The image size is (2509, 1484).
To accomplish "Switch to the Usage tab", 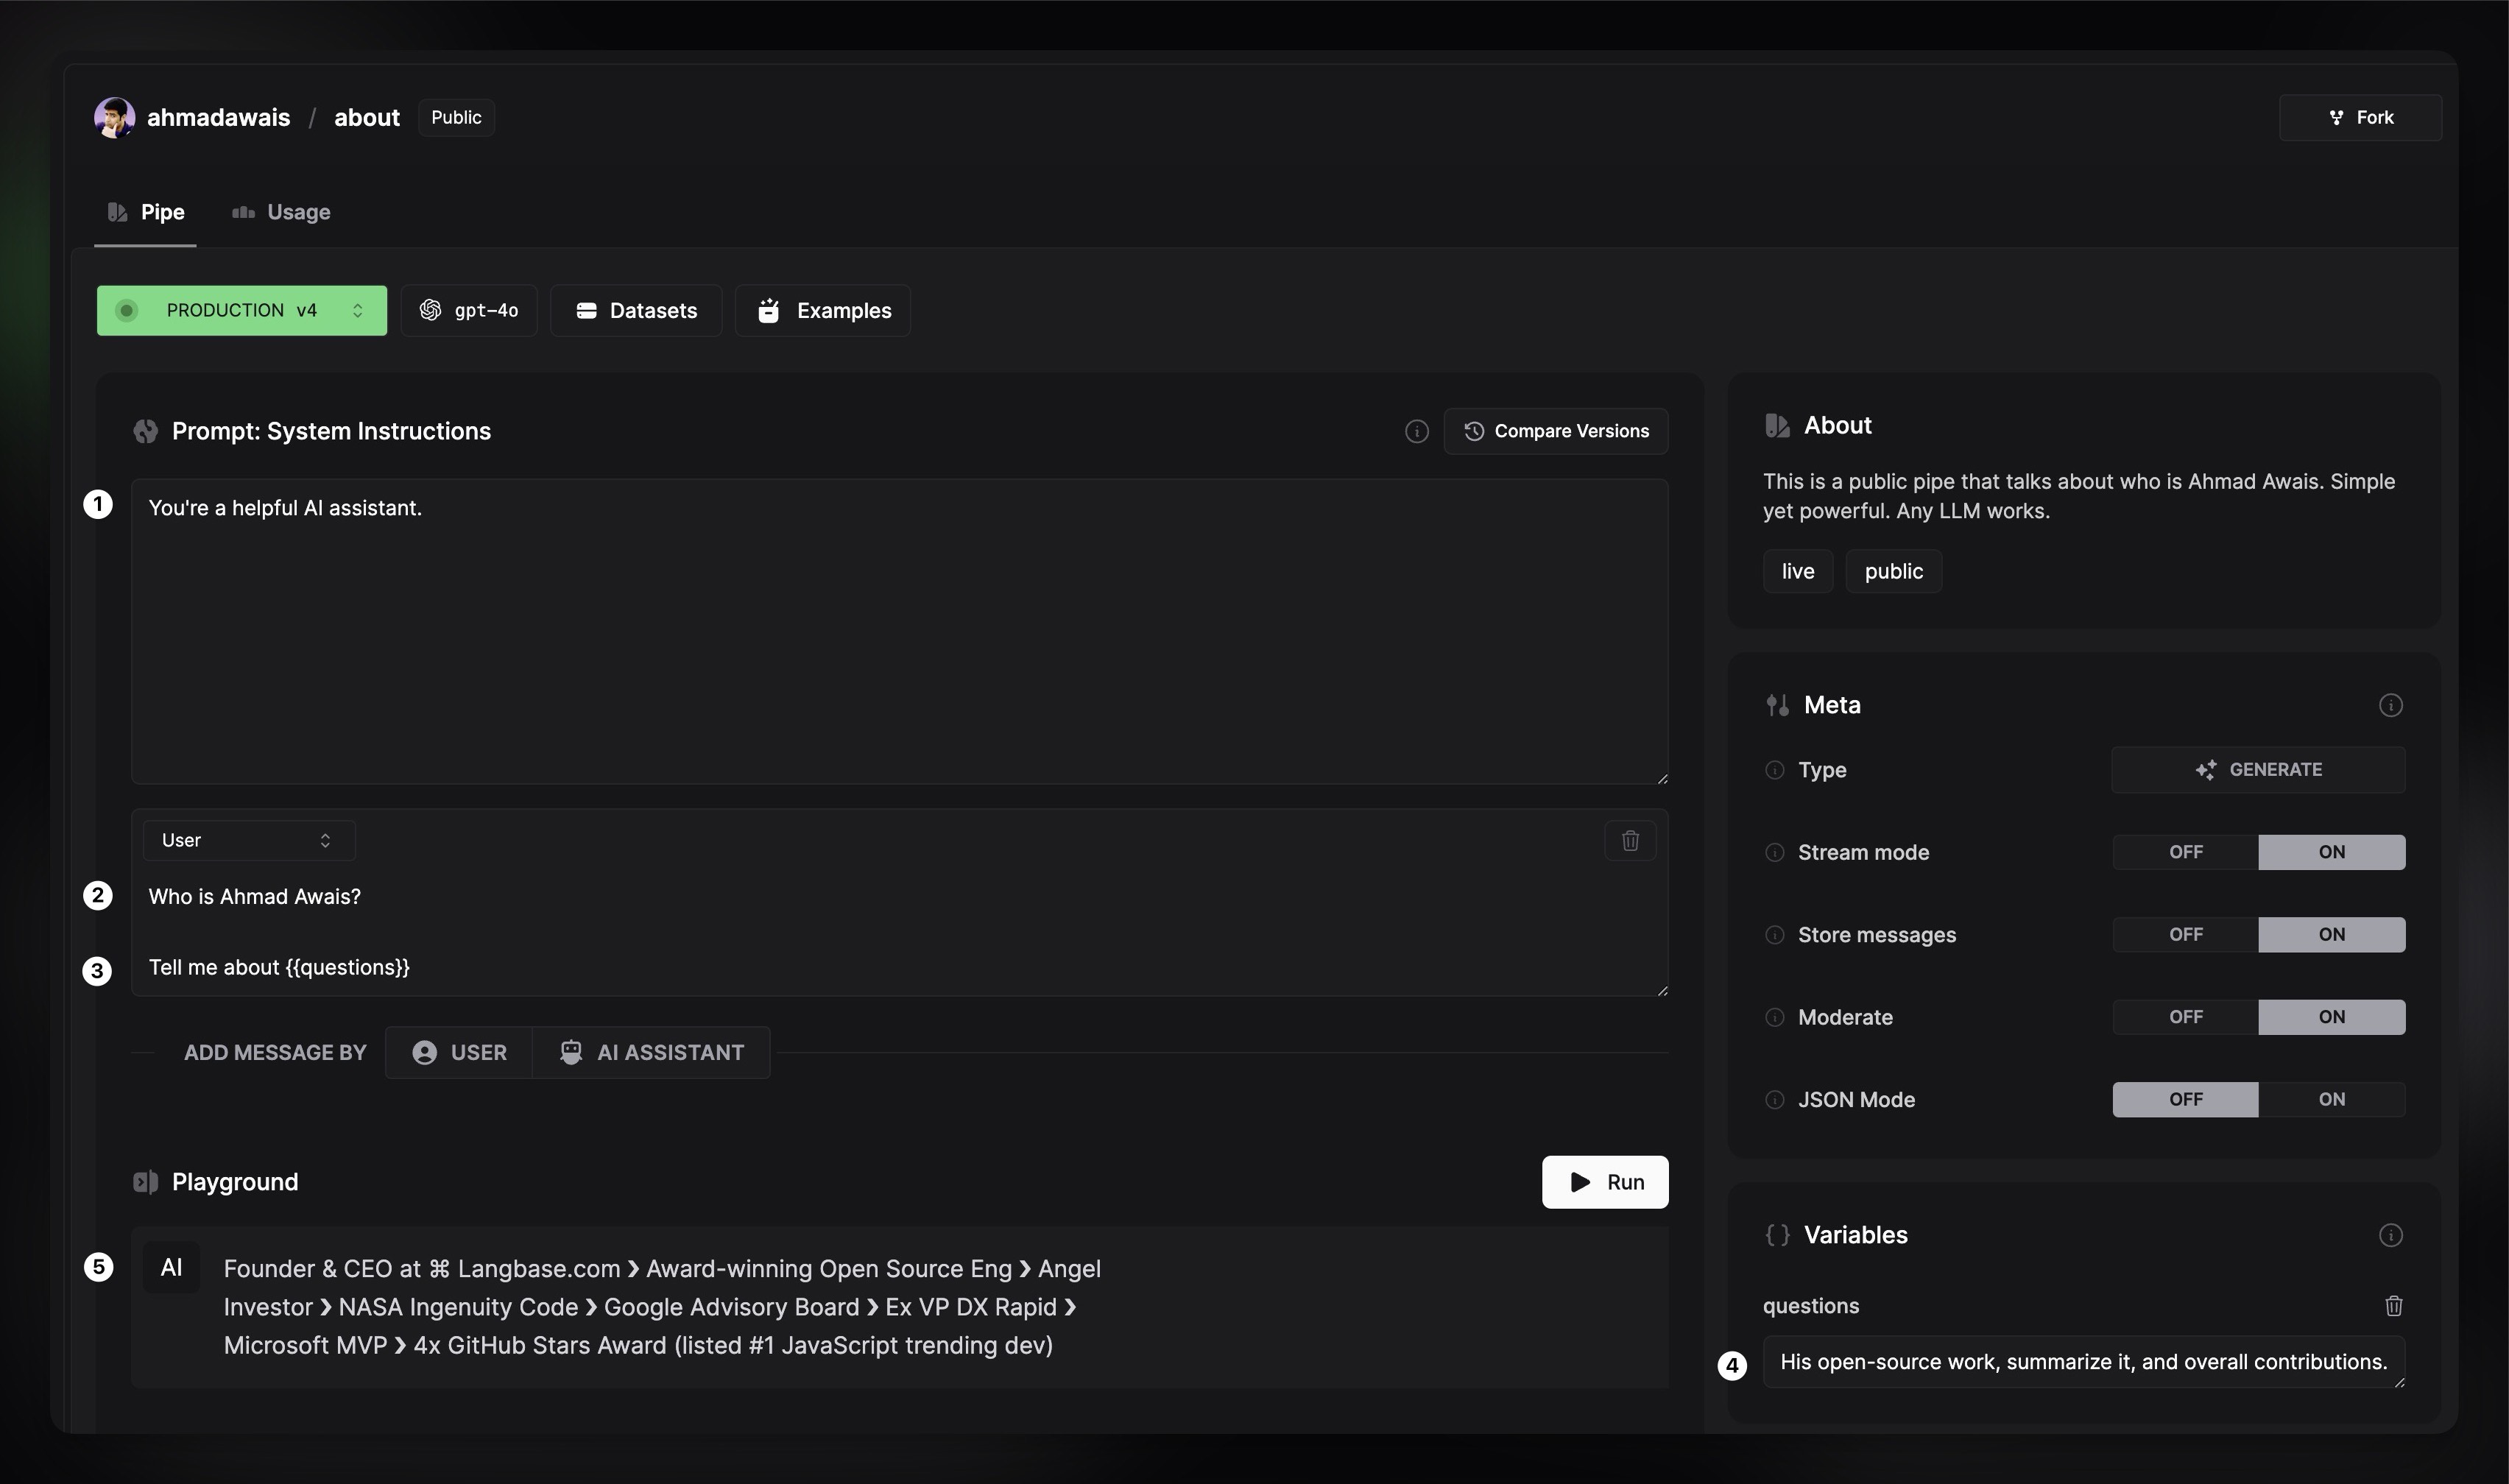I will coord(281,212).
